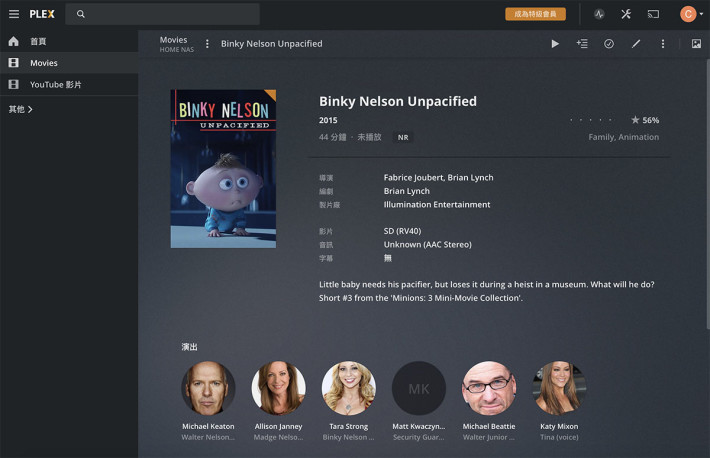
Task: Mark the movie as played
Action: [609, 43]
